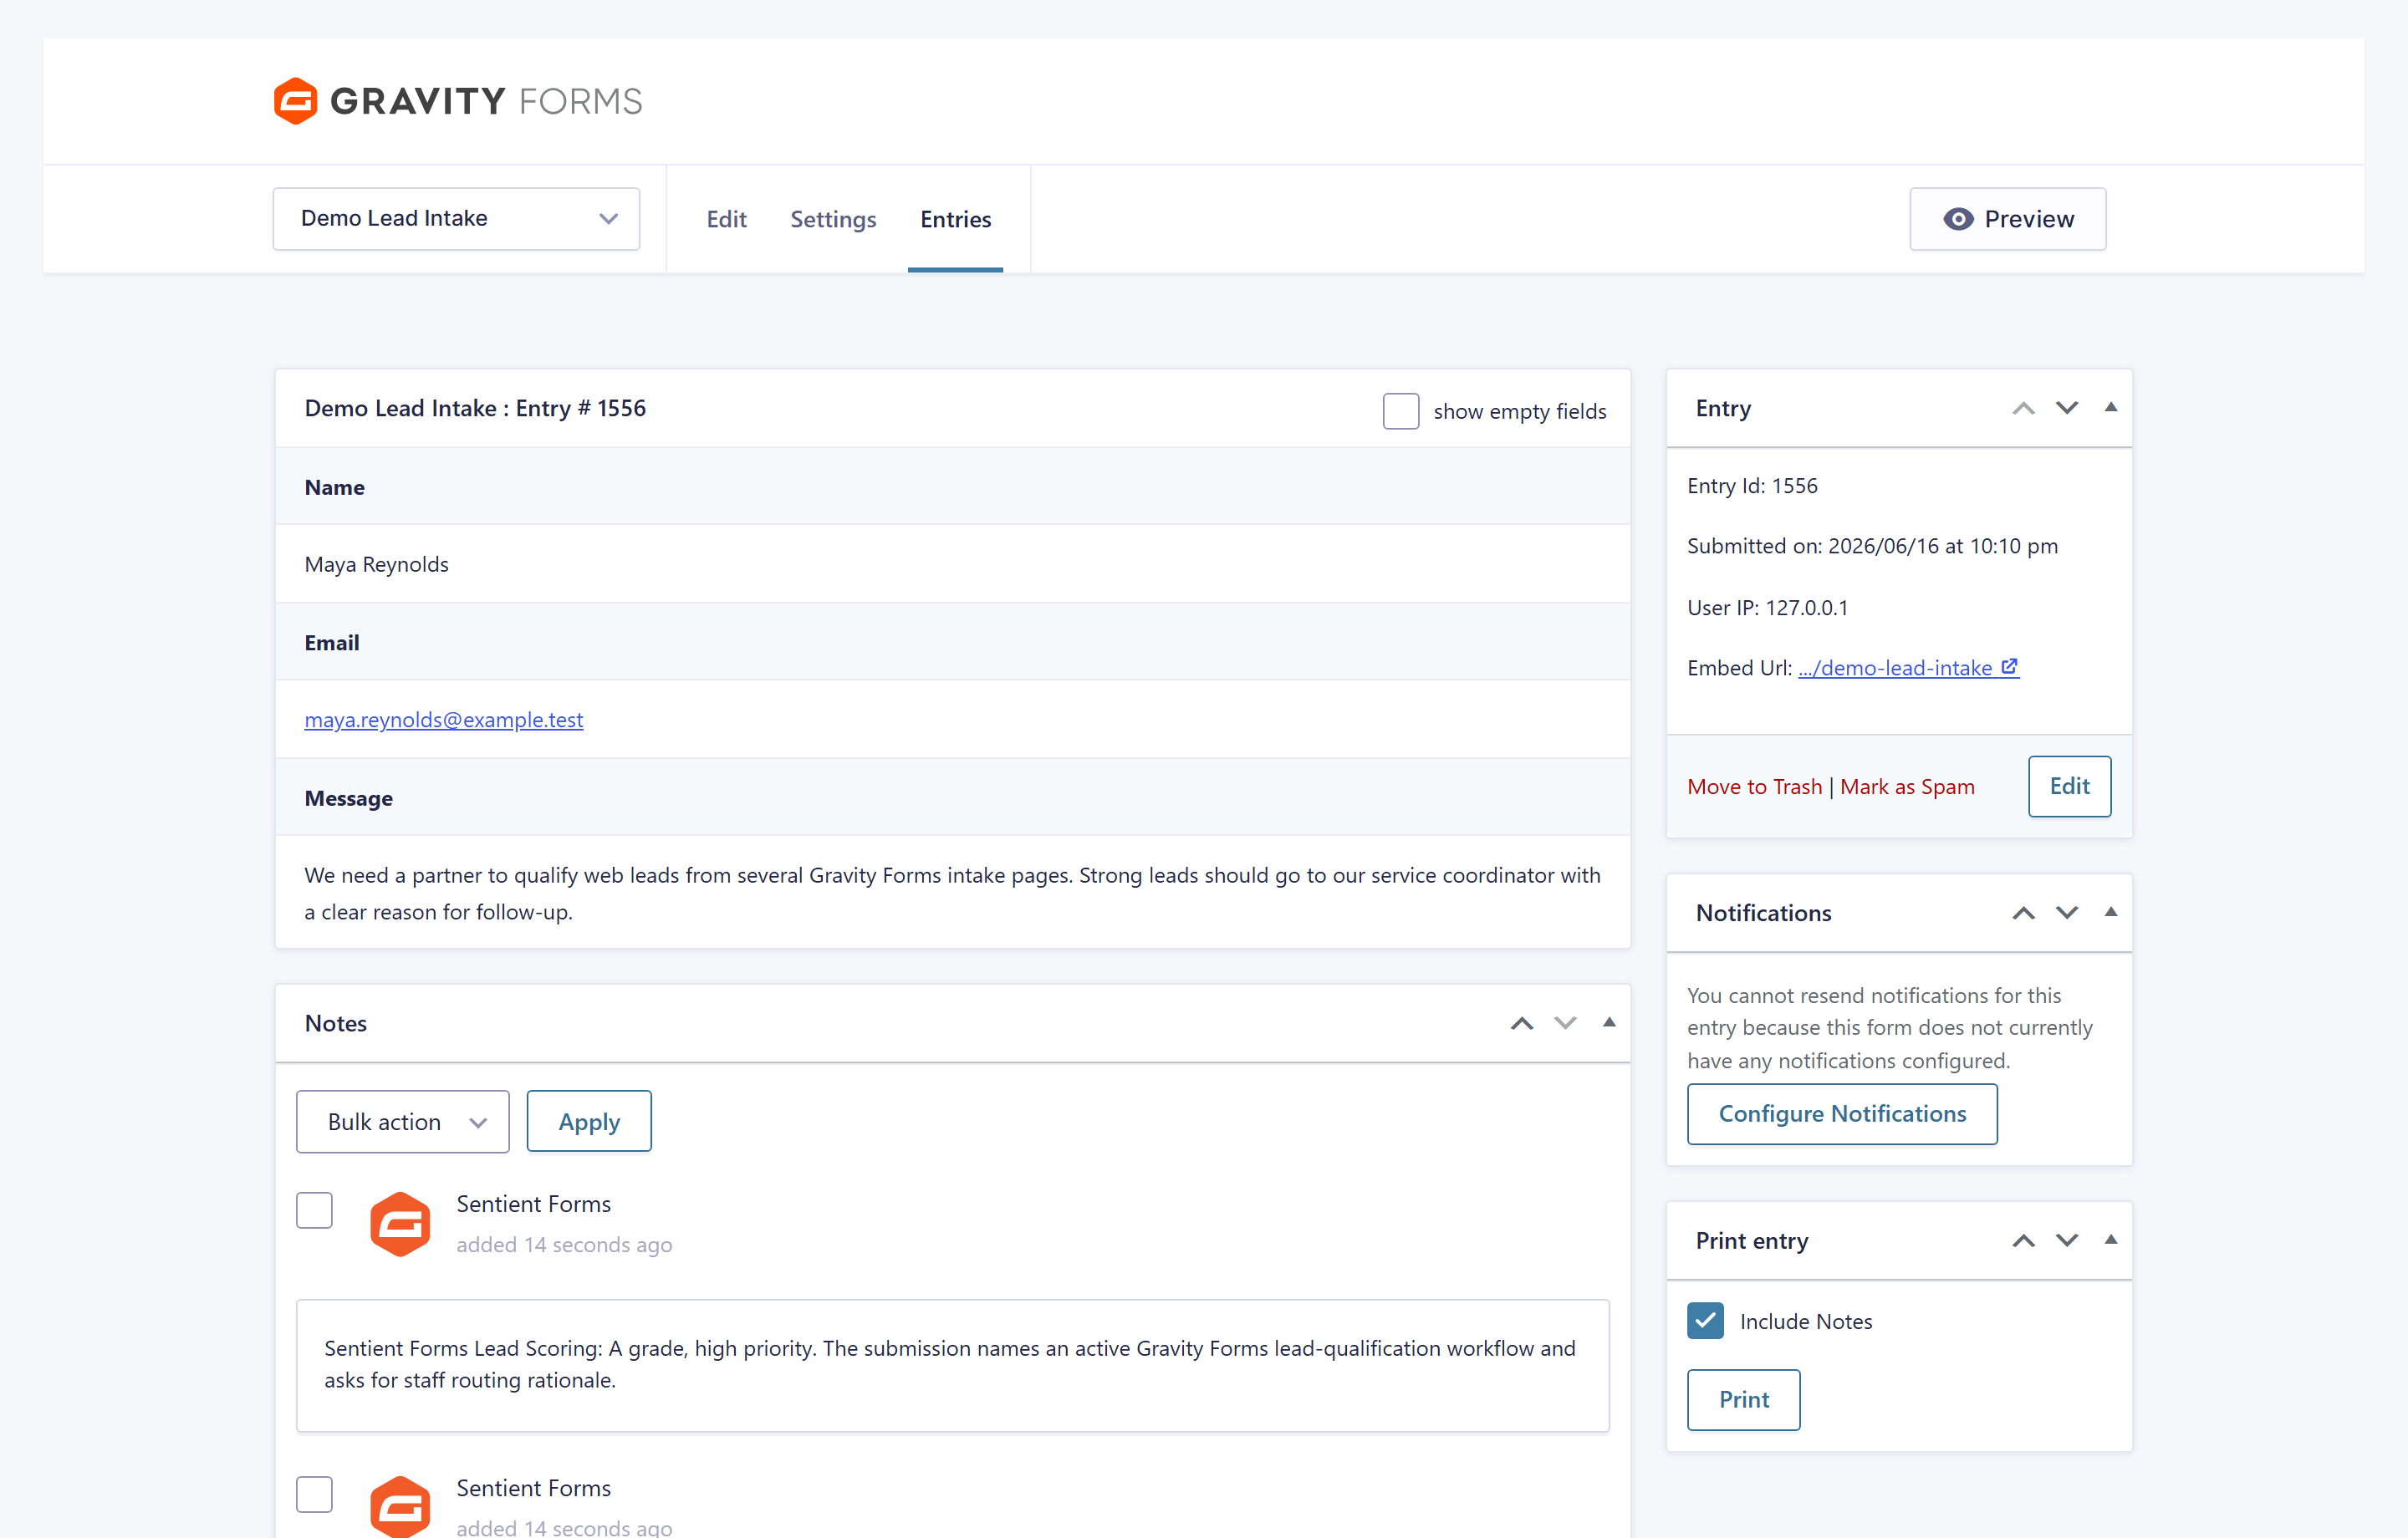The height and width of the screenshot is (1538, 2408).
Task: Click Mark as Spam link
Action: click(x=1907, y=787)
